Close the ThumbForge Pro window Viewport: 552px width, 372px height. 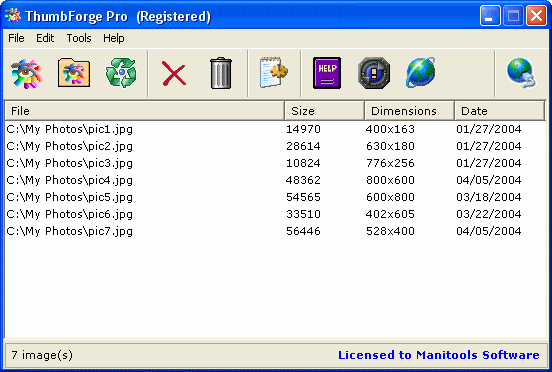536,16
